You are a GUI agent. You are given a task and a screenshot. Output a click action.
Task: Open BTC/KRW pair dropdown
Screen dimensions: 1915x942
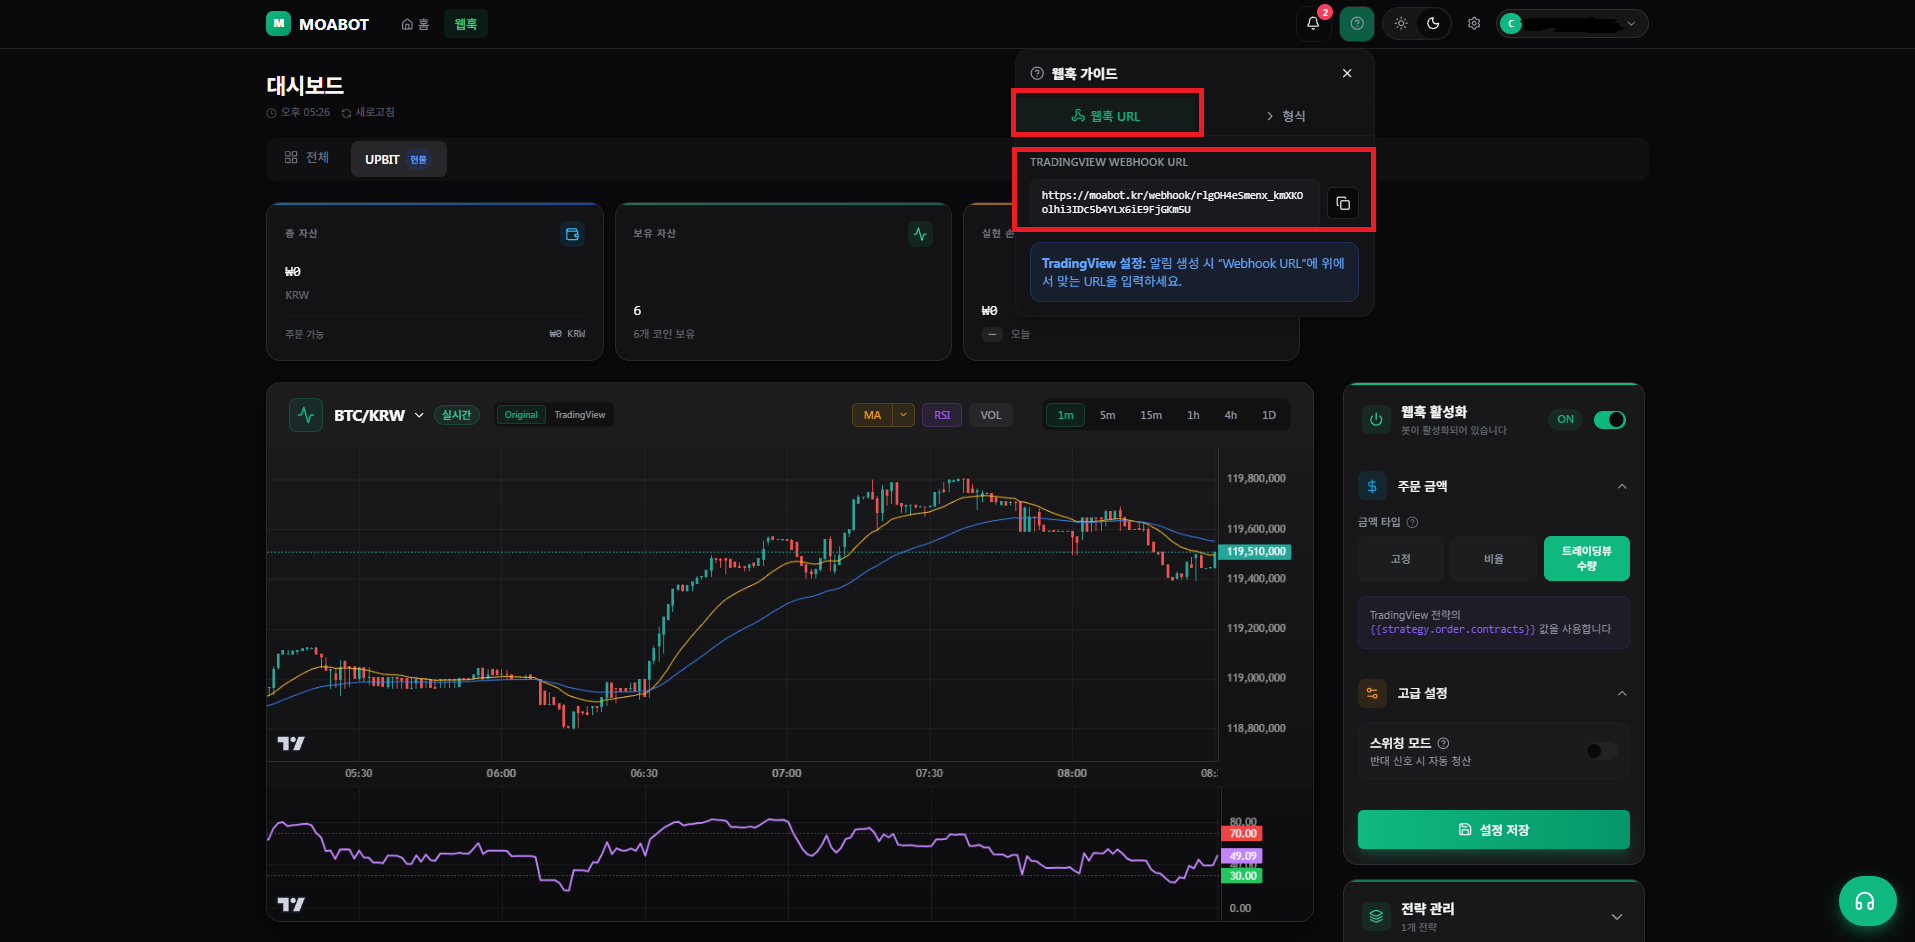(x=419, y=415)
